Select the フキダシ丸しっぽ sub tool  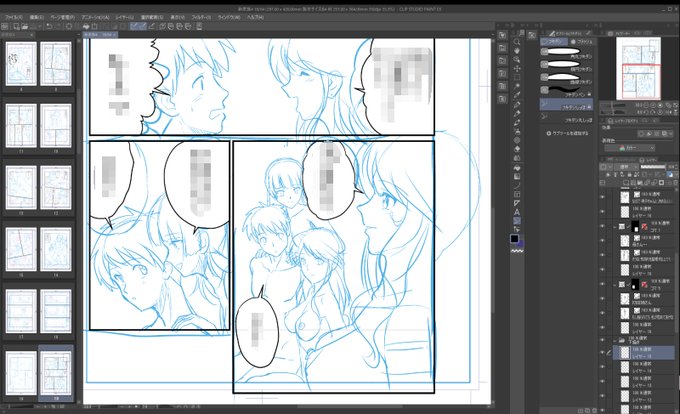(566, 117)
